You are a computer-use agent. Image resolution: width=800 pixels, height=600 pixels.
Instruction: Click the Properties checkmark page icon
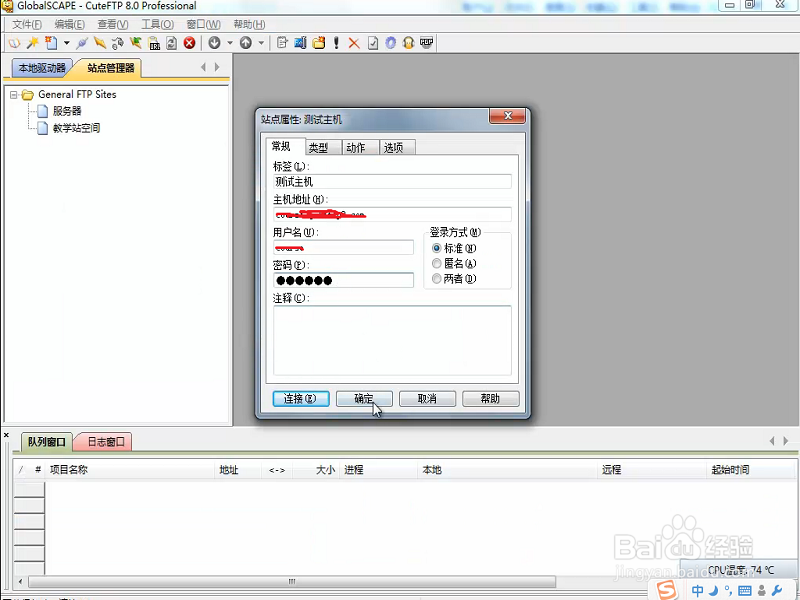click(x=373, y=43)
